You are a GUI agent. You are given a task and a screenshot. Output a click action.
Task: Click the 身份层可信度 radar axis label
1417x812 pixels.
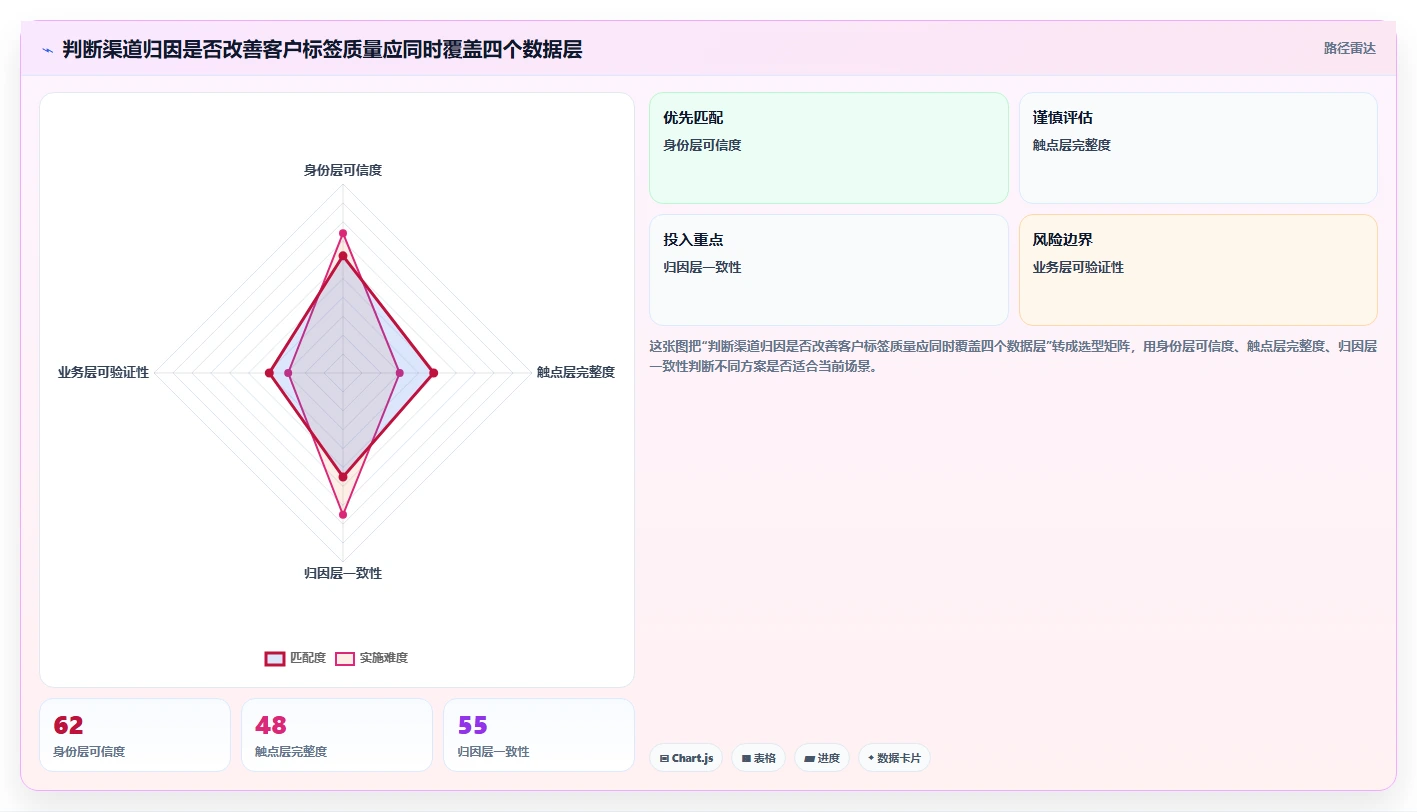(x=343, y=170)
